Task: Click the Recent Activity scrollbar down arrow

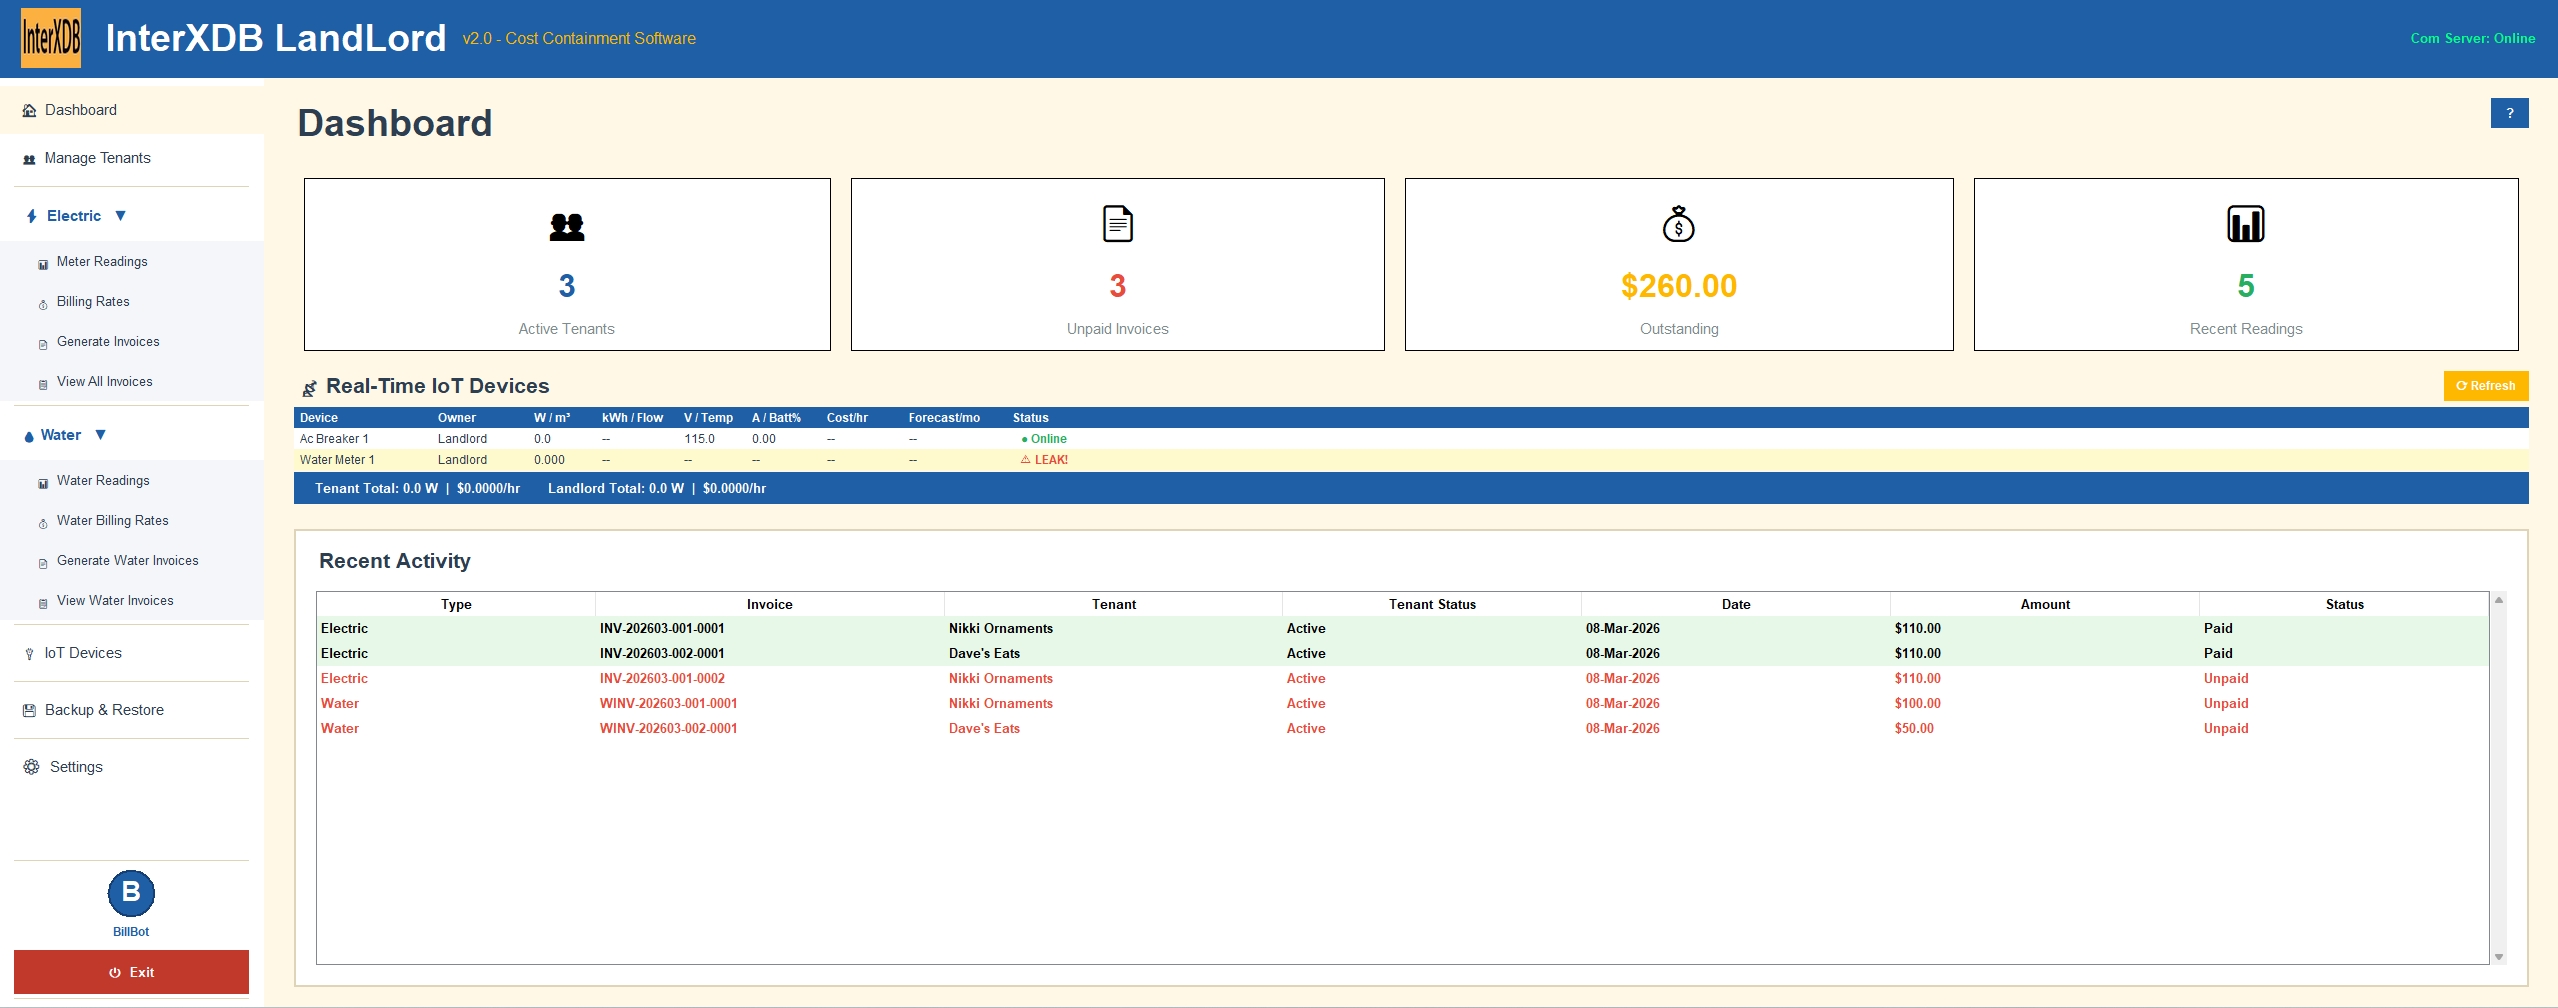Action: [x=2499, y=957]
